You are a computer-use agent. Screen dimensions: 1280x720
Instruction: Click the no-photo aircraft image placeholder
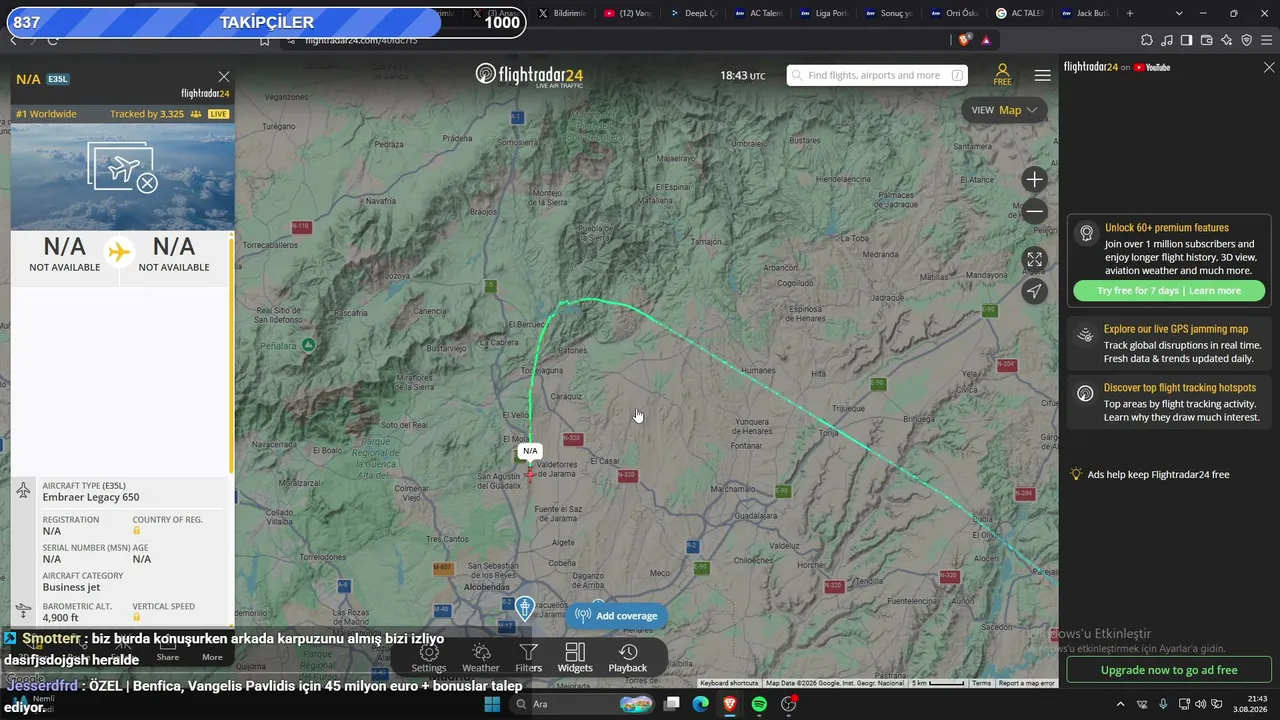click(123, 168)
